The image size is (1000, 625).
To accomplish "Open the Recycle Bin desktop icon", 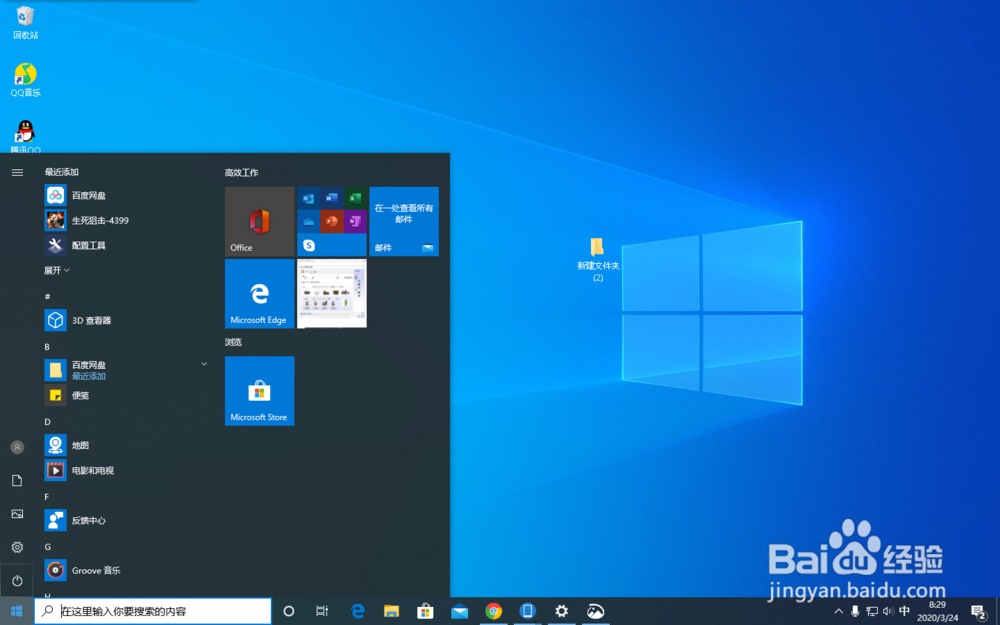I will pyautogui.click(x=26, y=22).
